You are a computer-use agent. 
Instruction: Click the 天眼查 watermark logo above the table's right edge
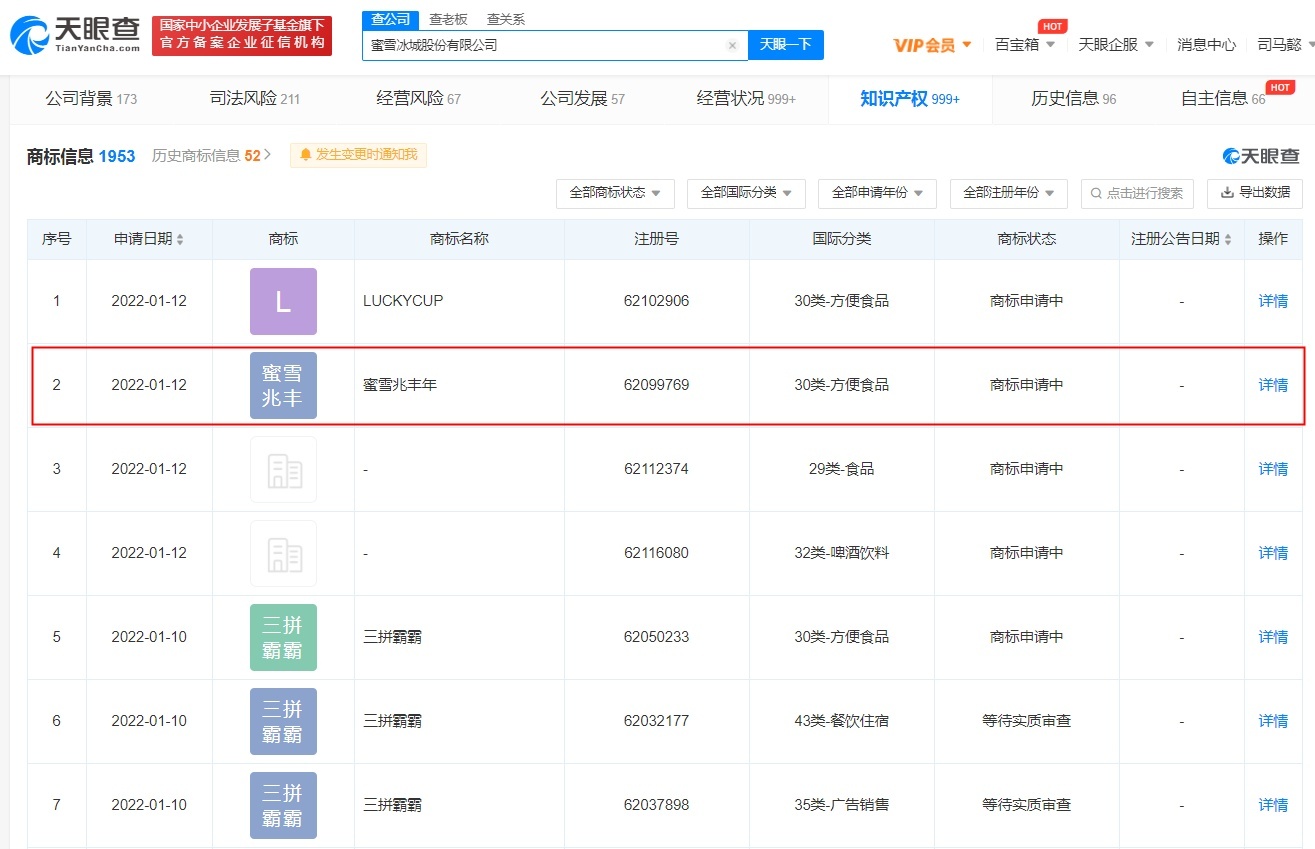1261,156
